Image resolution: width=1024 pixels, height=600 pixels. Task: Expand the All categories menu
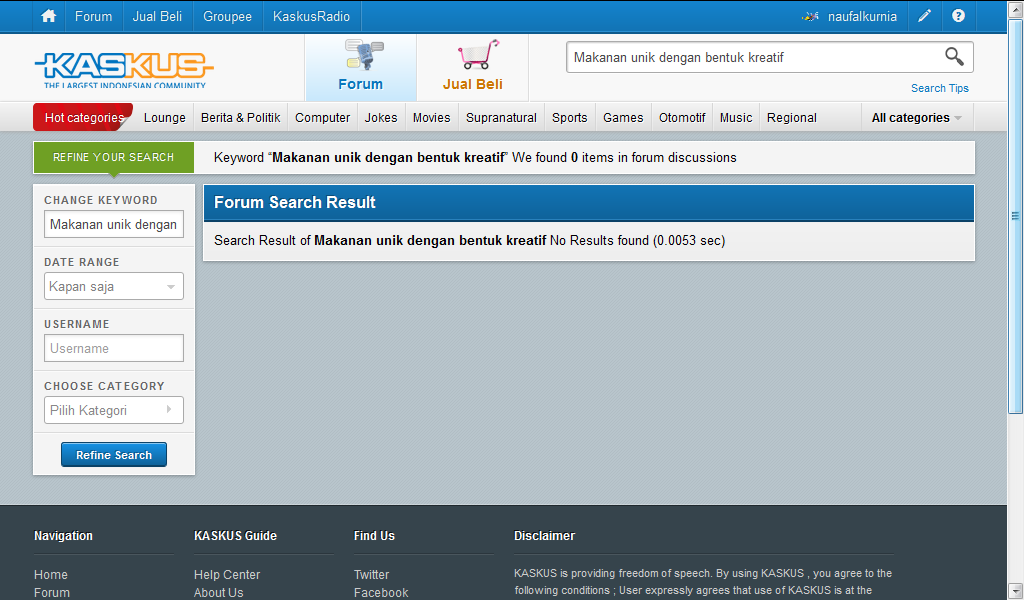click(916, 118)
